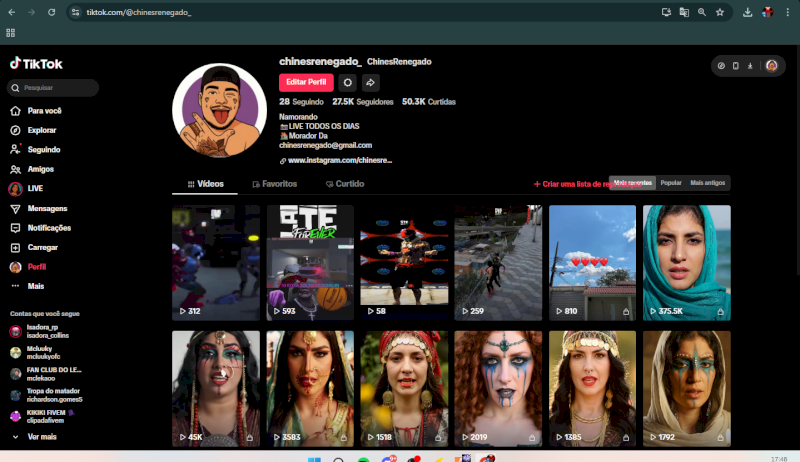Open the Instagram link in the bio
This screenshot has width=800, height=462.
tap(339, 160)
